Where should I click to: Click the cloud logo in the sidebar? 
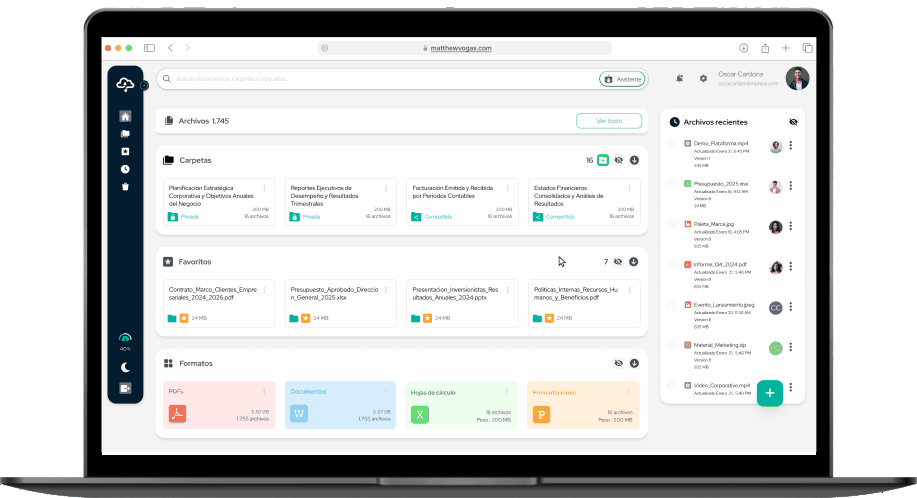point(125,85)
